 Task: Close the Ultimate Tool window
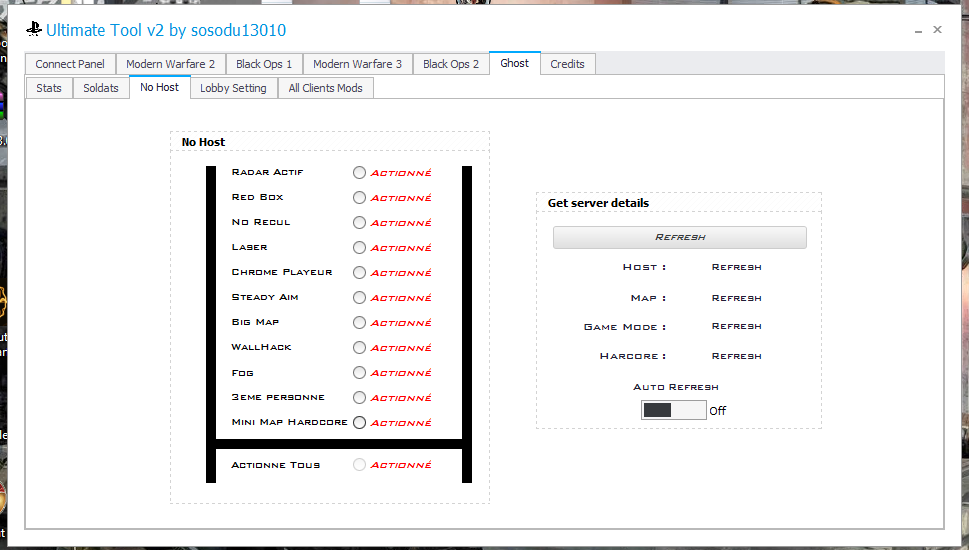(x=937, y=29)
